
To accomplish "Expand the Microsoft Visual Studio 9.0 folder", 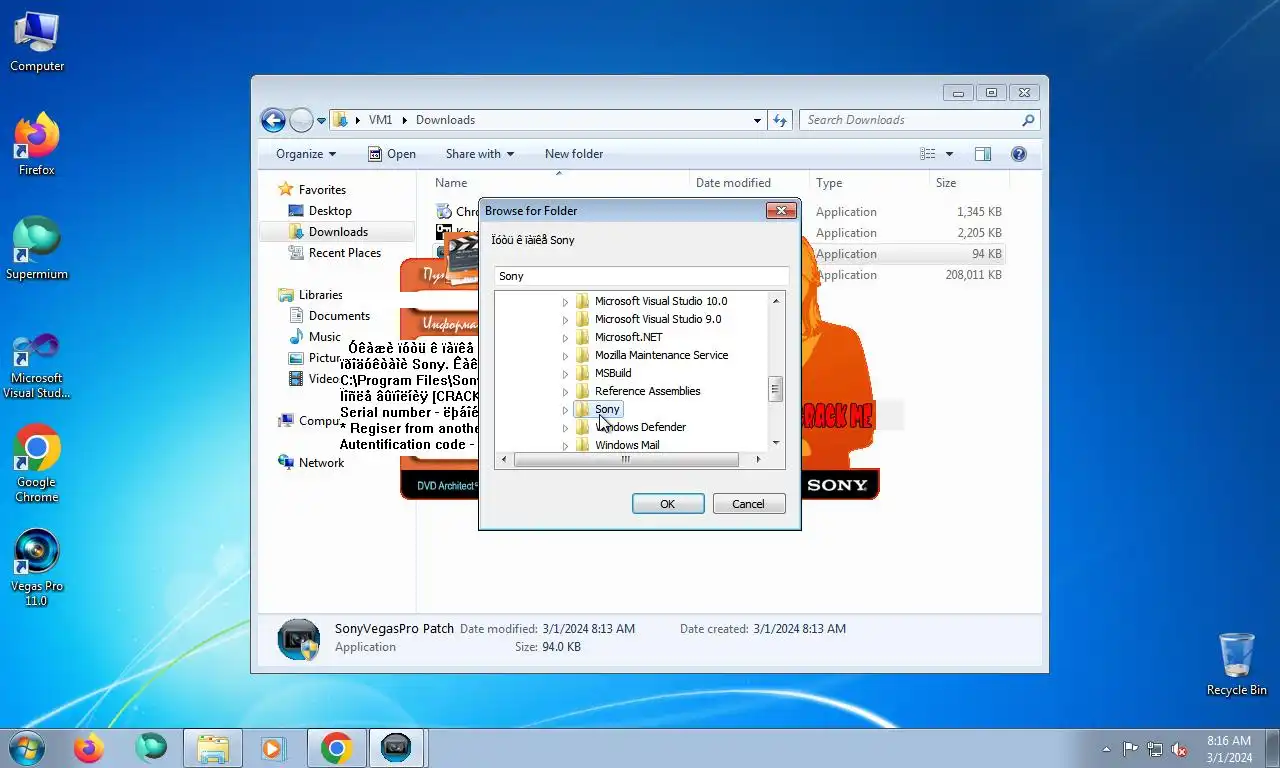I will point(565,319).
